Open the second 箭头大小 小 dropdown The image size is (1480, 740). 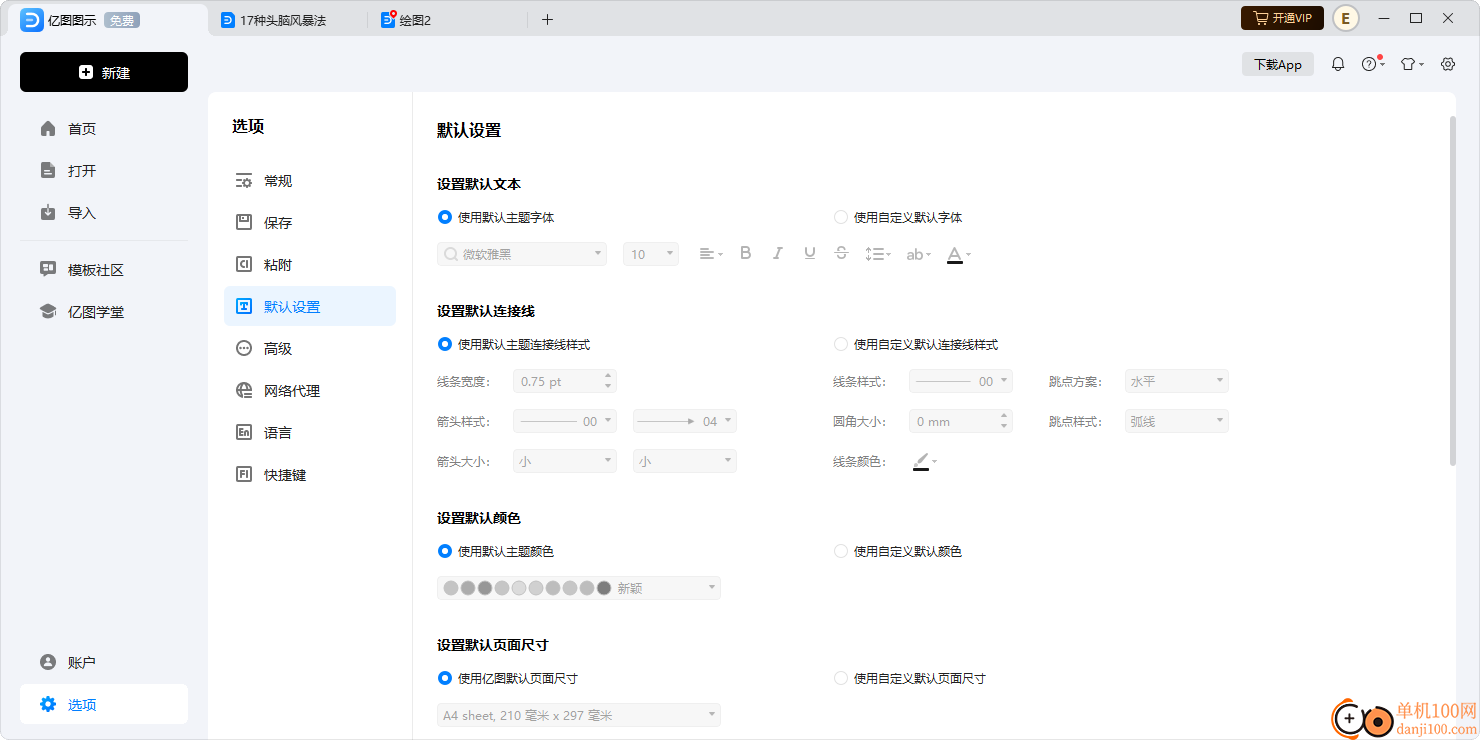point(685,461)
